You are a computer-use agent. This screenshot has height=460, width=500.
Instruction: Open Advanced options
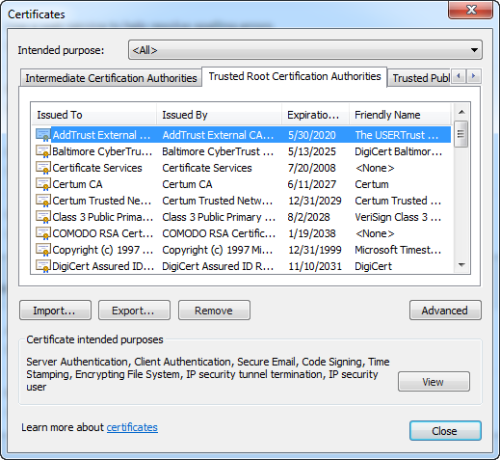(x=445, y=310)
